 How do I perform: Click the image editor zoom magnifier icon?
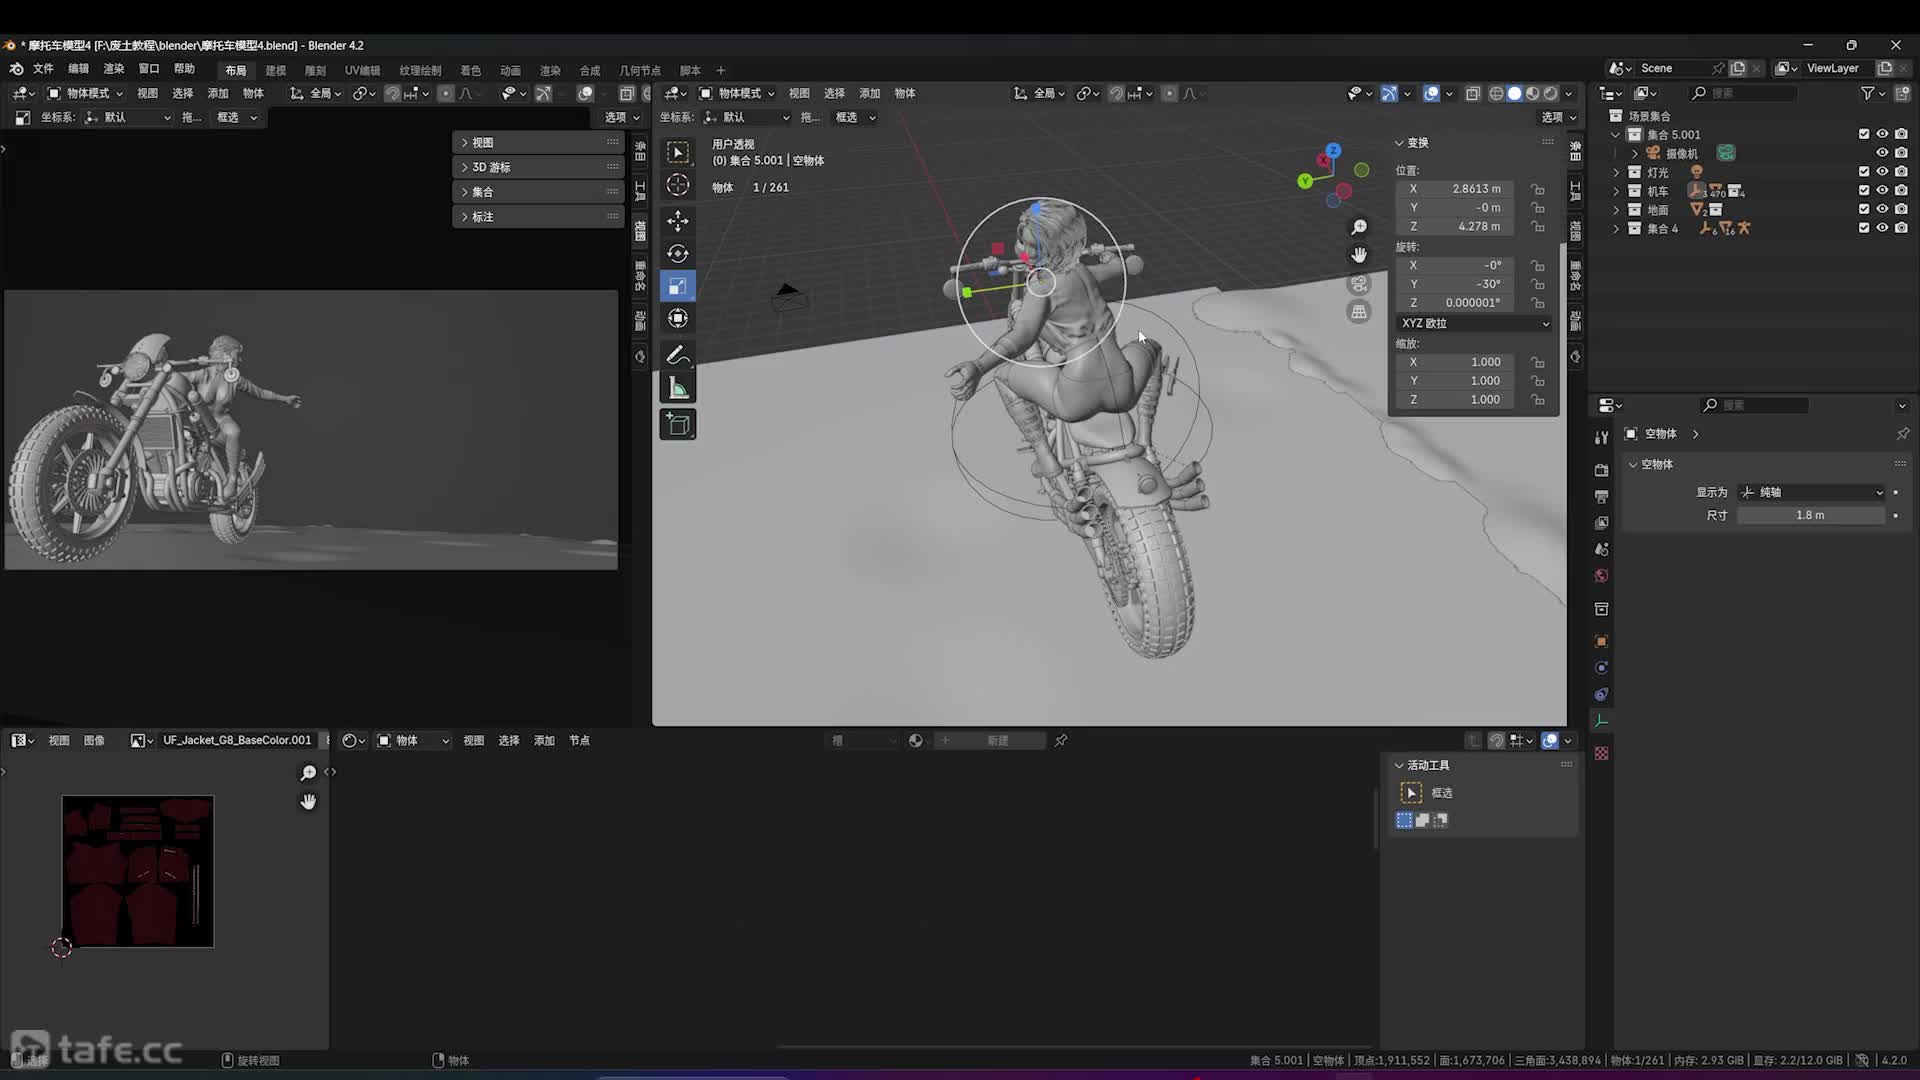pyautogui.click(x=308, y=773)
